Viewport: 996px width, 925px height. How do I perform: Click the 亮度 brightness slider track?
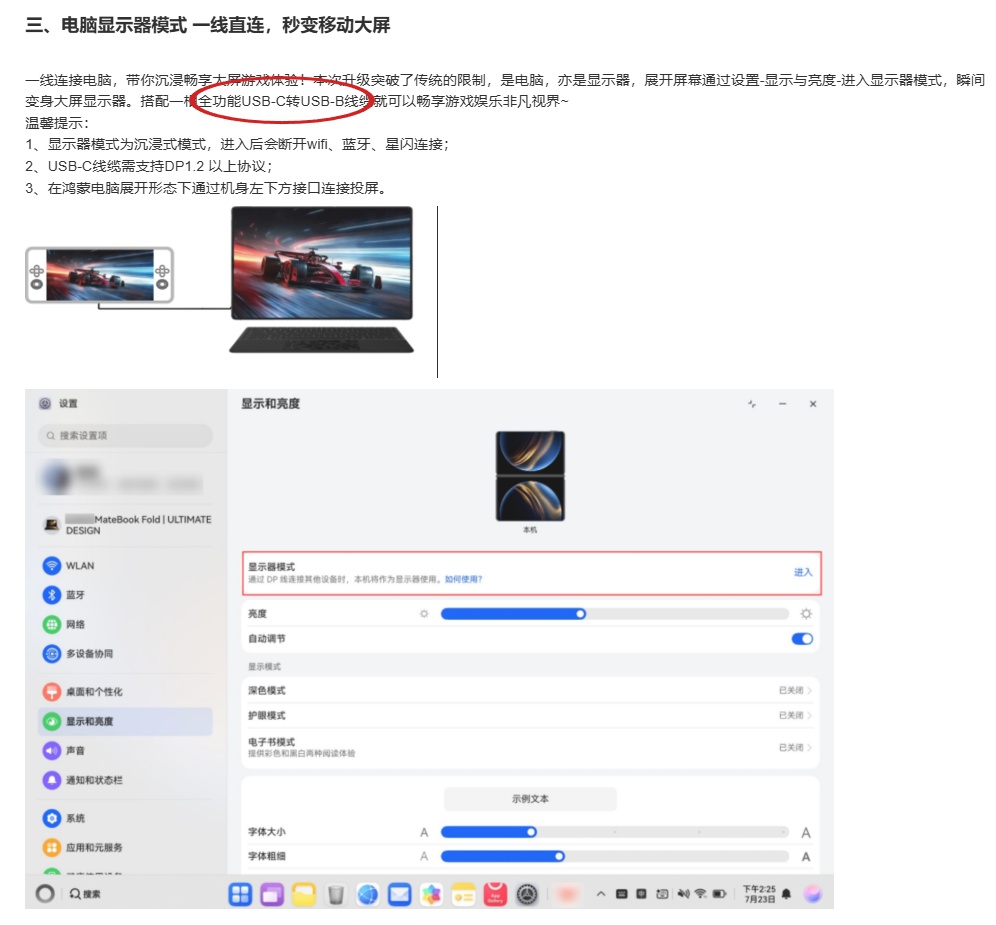coord(613,614)
